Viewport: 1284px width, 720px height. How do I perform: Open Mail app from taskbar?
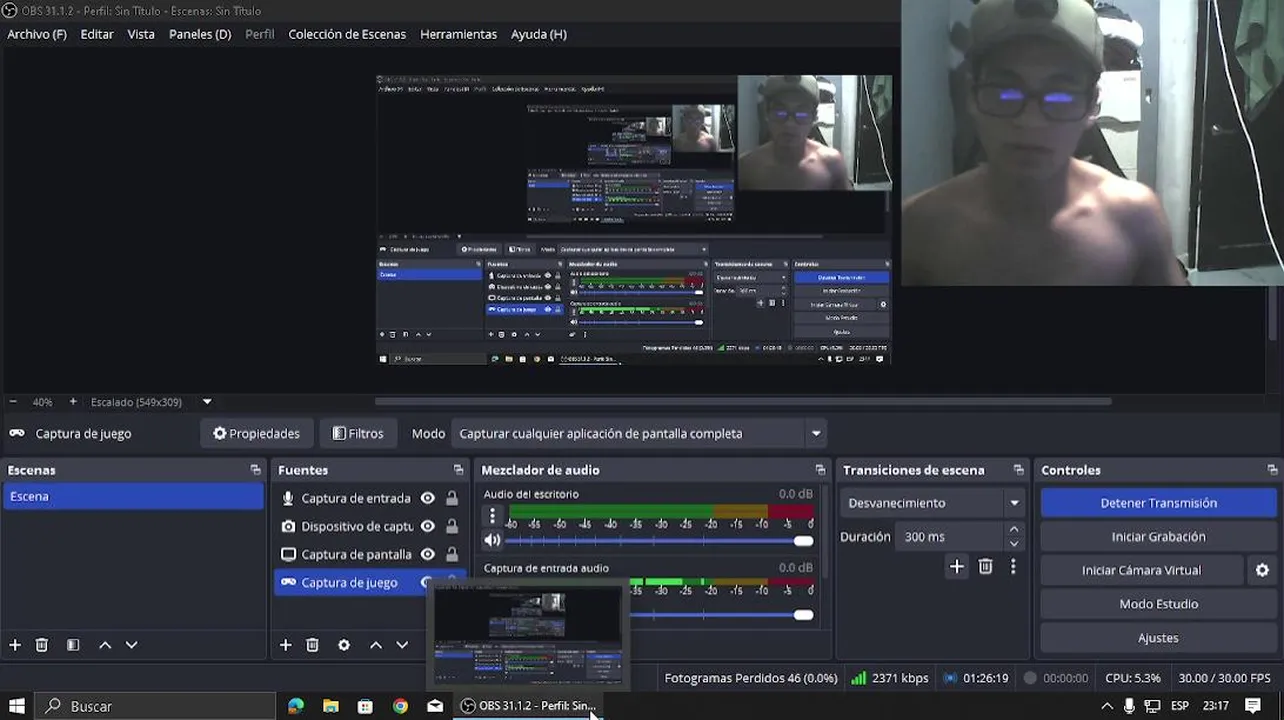(x=435, y=706)
